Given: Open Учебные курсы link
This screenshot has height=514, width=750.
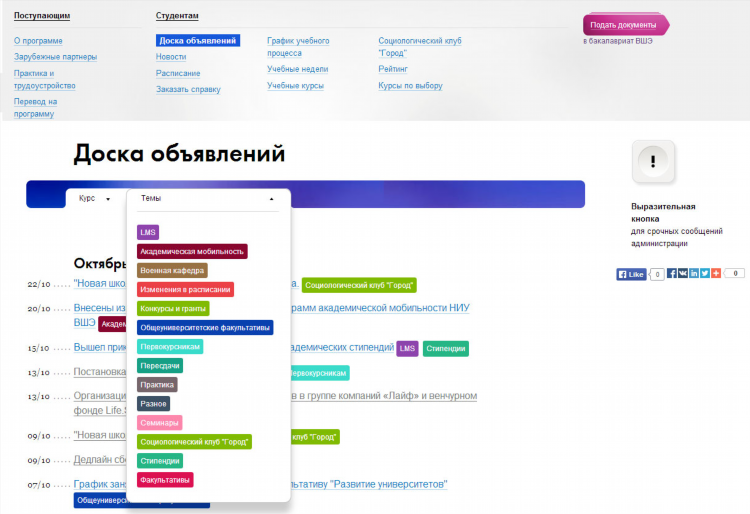Looking at the screenshot, I should (x=295, y=86).
